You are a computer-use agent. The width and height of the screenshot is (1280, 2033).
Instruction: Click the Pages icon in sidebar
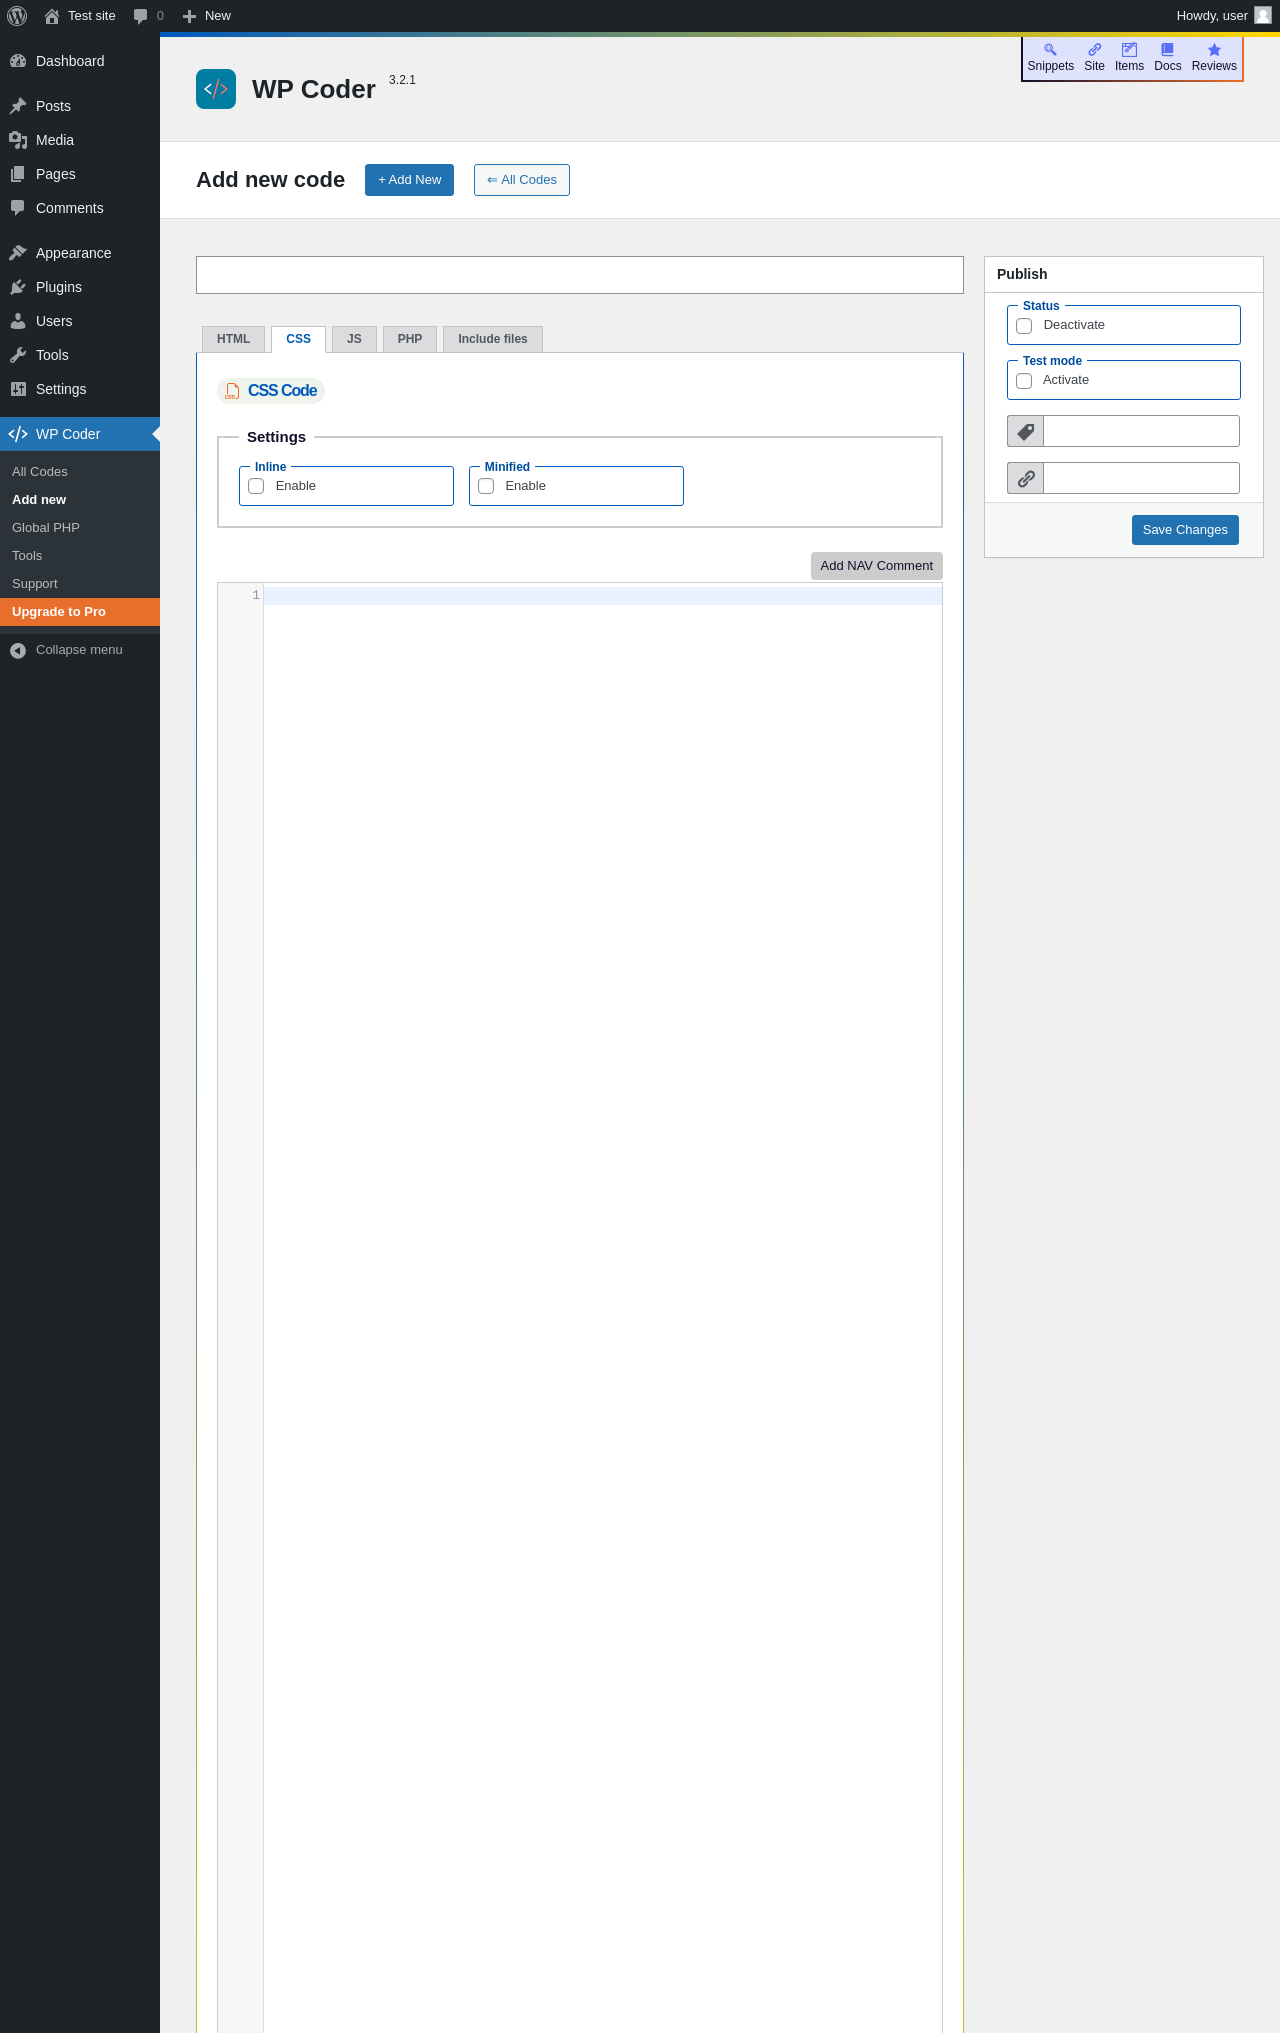tap(18, 174)
